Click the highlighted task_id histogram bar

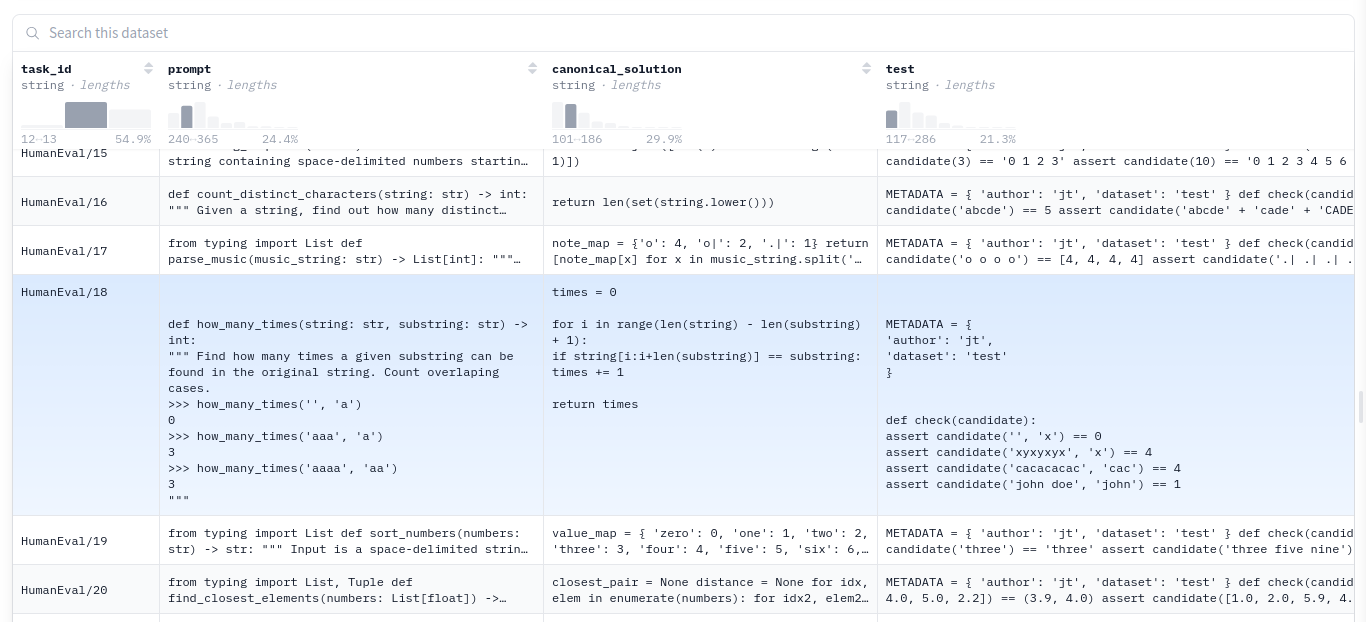86,115
